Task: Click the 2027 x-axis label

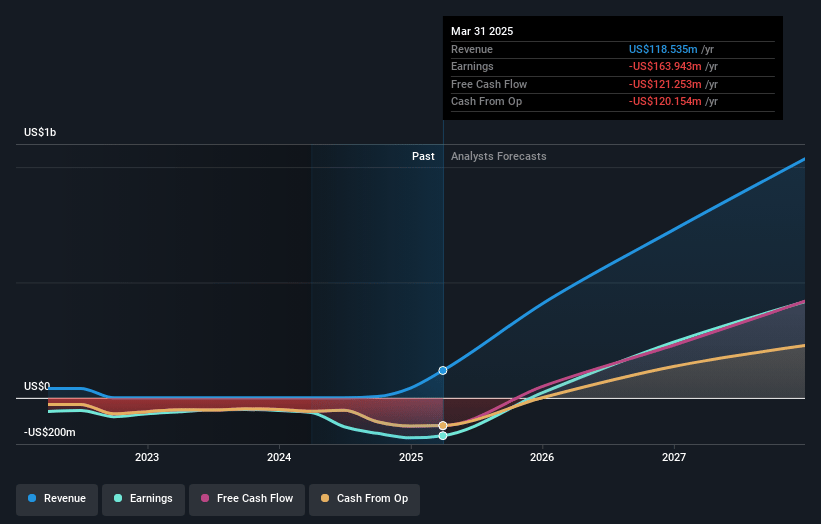Action: [674, 457]
